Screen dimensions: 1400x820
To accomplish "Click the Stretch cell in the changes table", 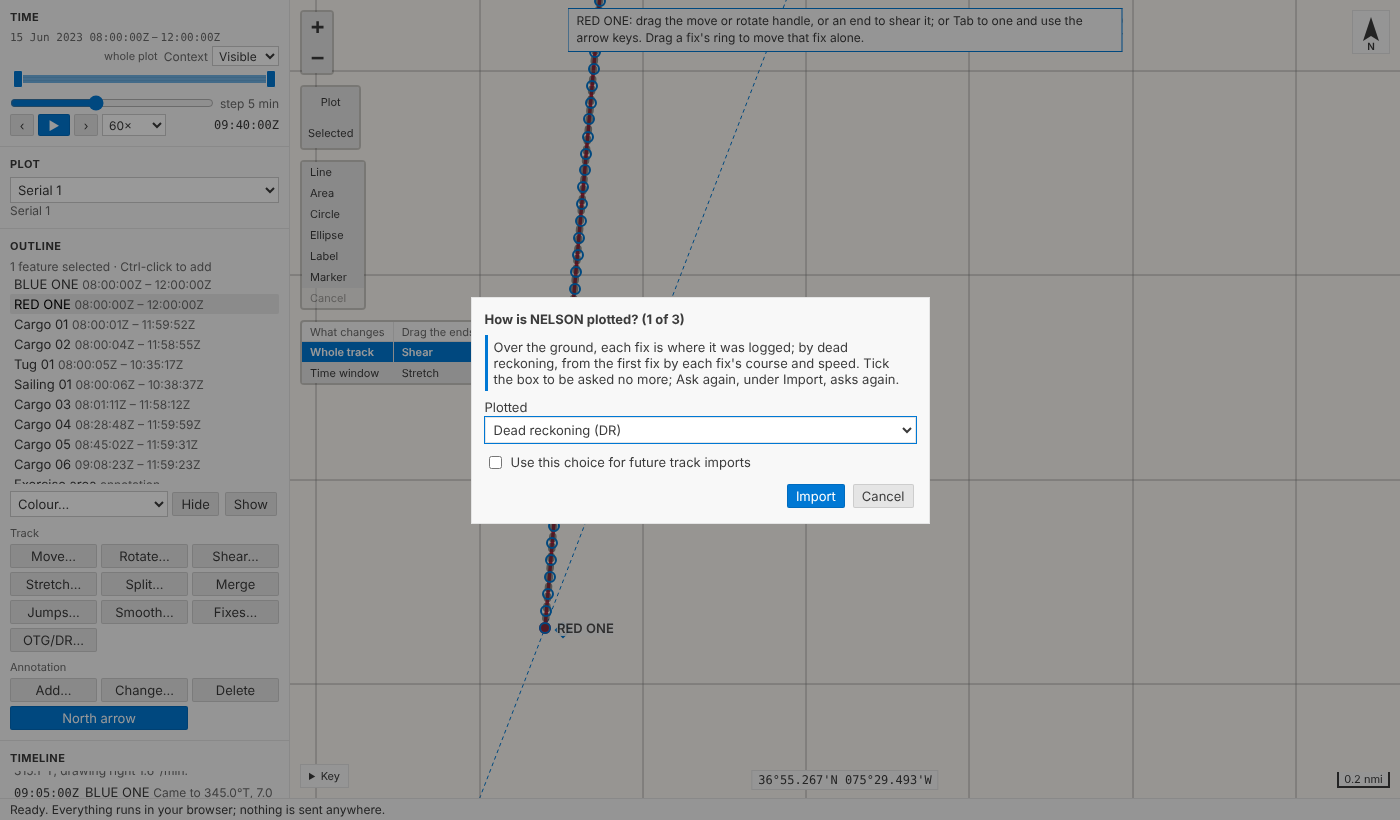I will pos(432,373).
